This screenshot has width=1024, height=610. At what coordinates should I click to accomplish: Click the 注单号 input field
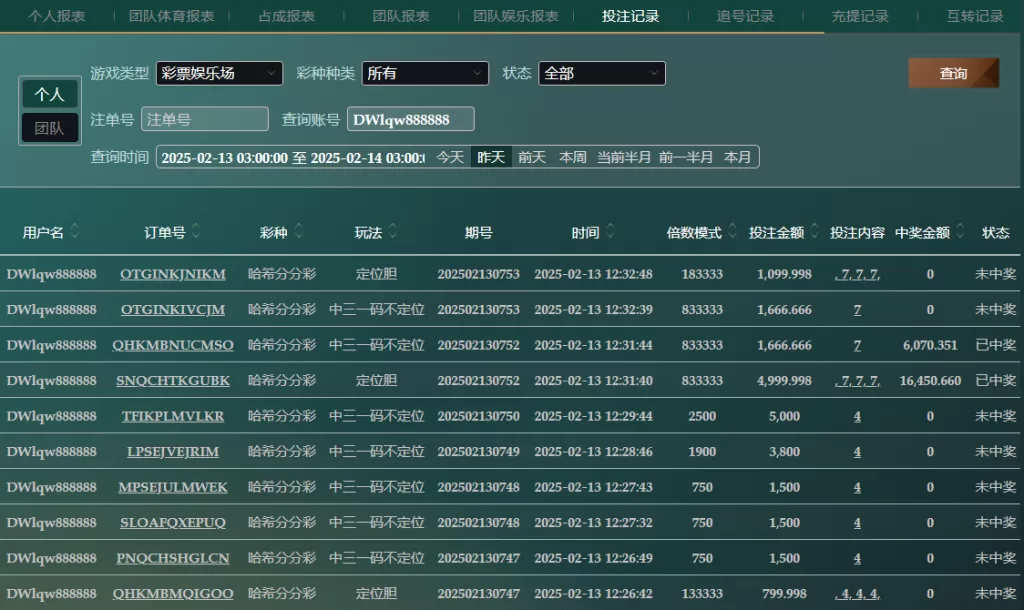(x=205, y=119)
